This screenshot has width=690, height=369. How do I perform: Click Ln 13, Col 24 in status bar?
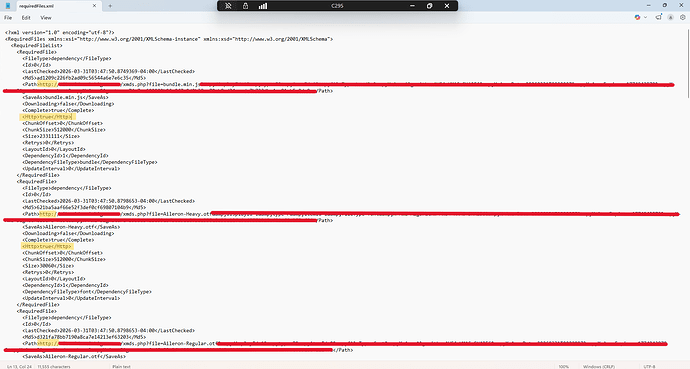point(19,366)
